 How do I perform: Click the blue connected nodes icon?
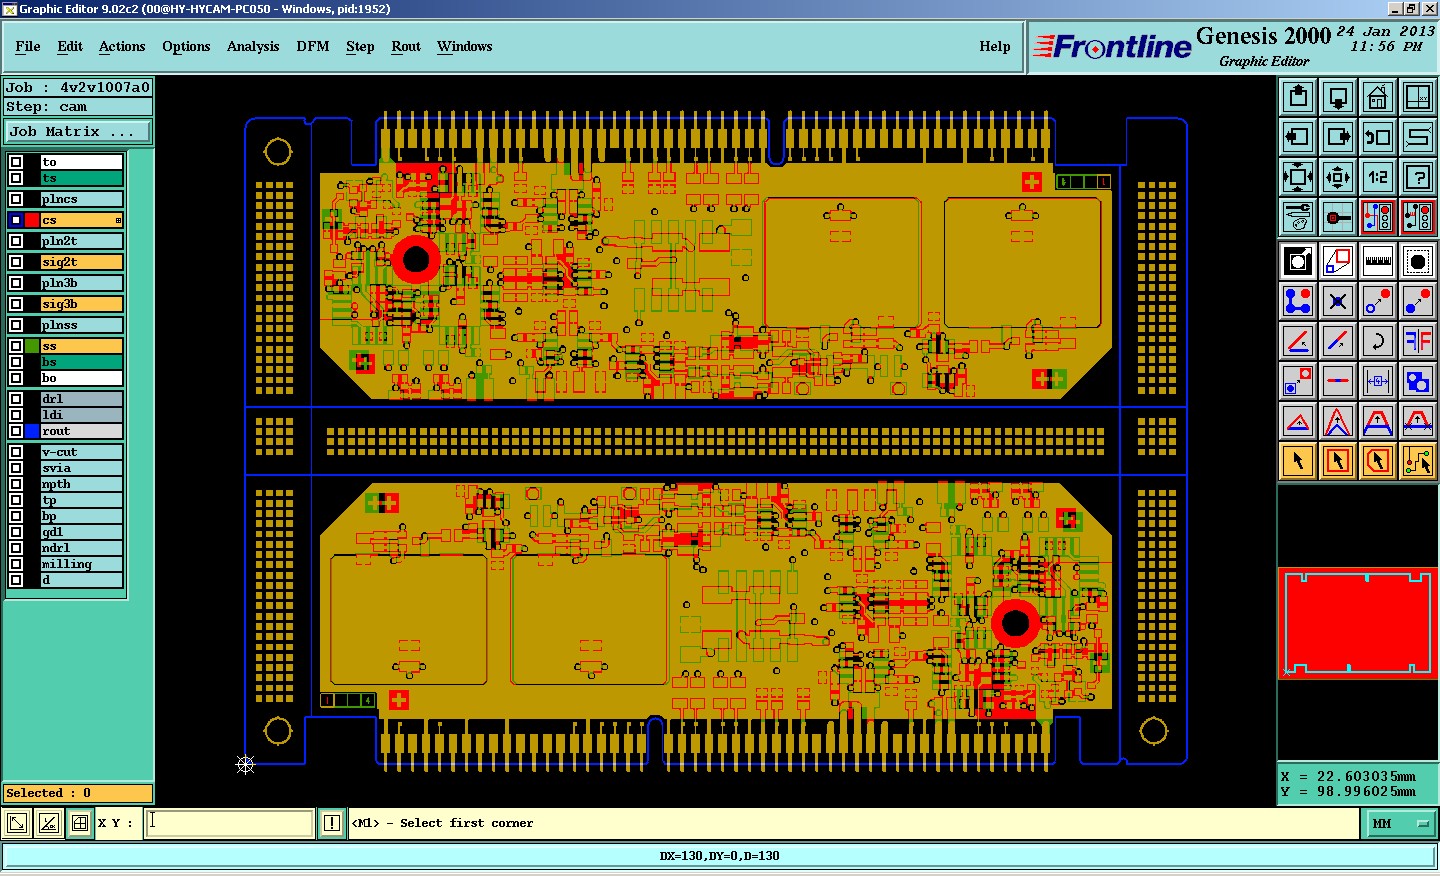tap(1298, 301)
